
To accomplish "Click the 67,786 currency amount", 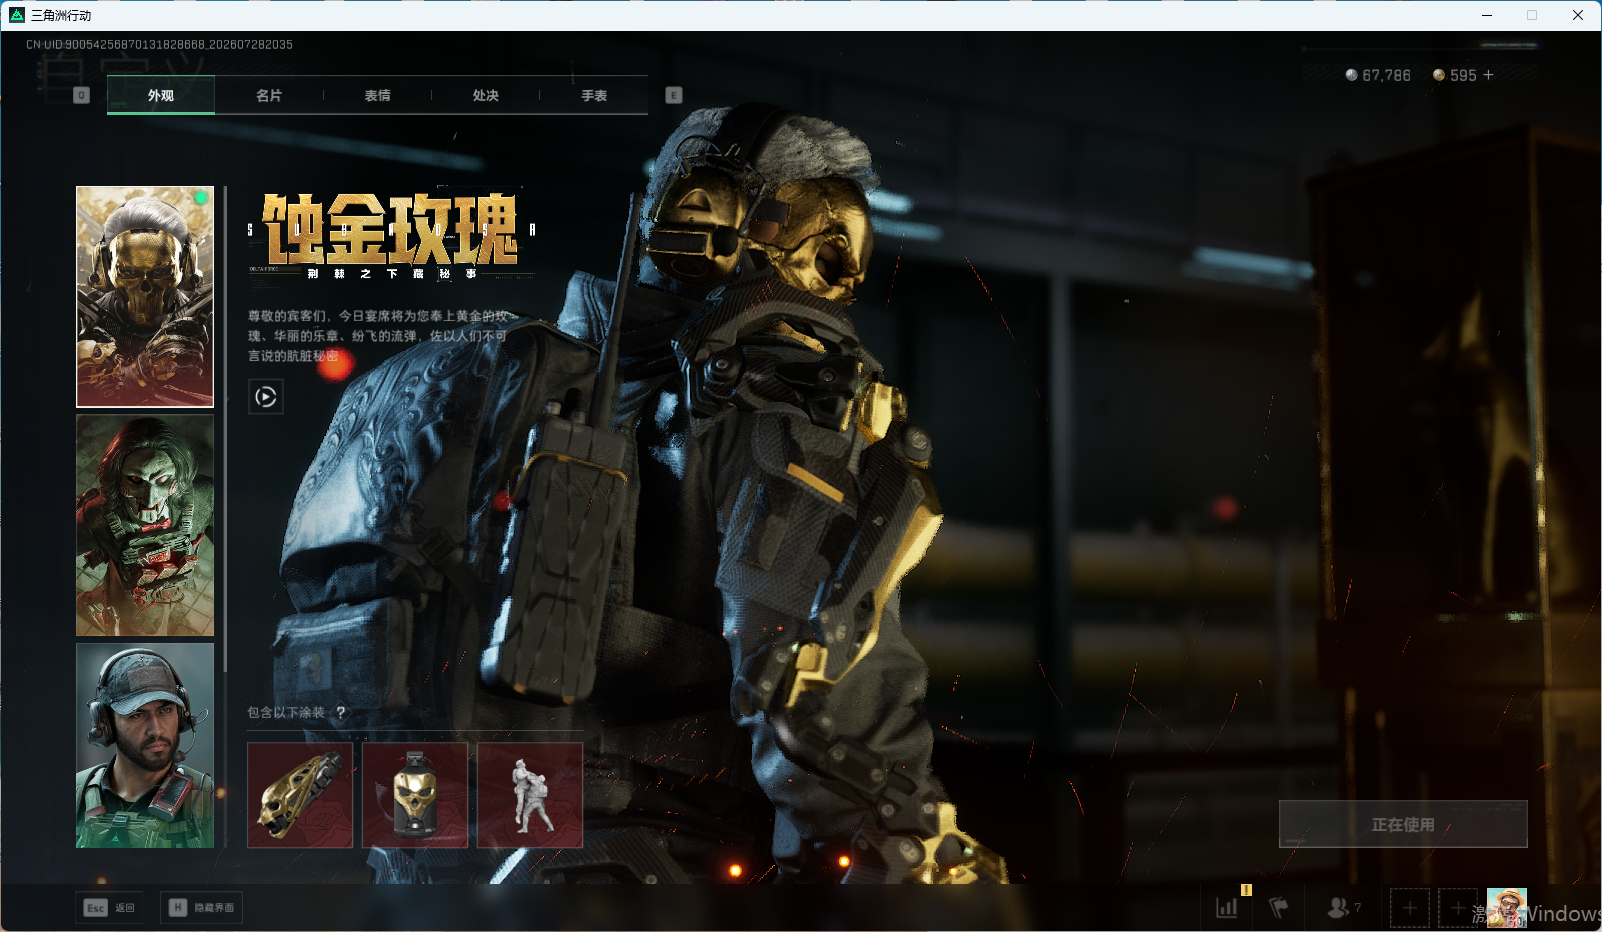I will coord(1386,75).
